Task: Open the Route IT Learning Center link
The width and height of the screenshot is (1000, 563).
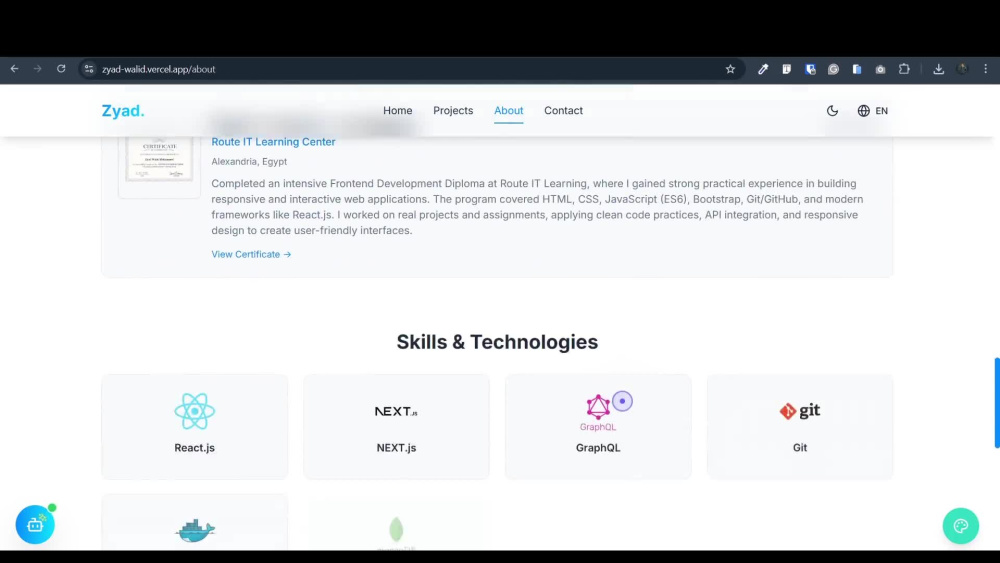Action: point(273,142)
